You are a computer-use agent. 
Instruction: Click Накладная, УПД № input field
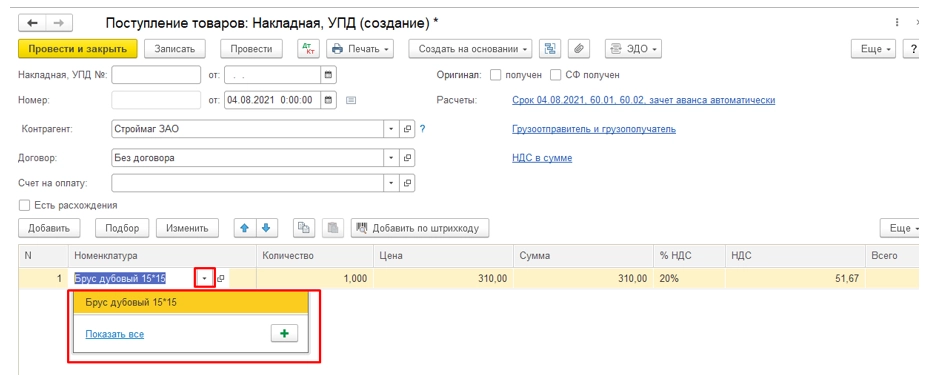pos(156,75)
